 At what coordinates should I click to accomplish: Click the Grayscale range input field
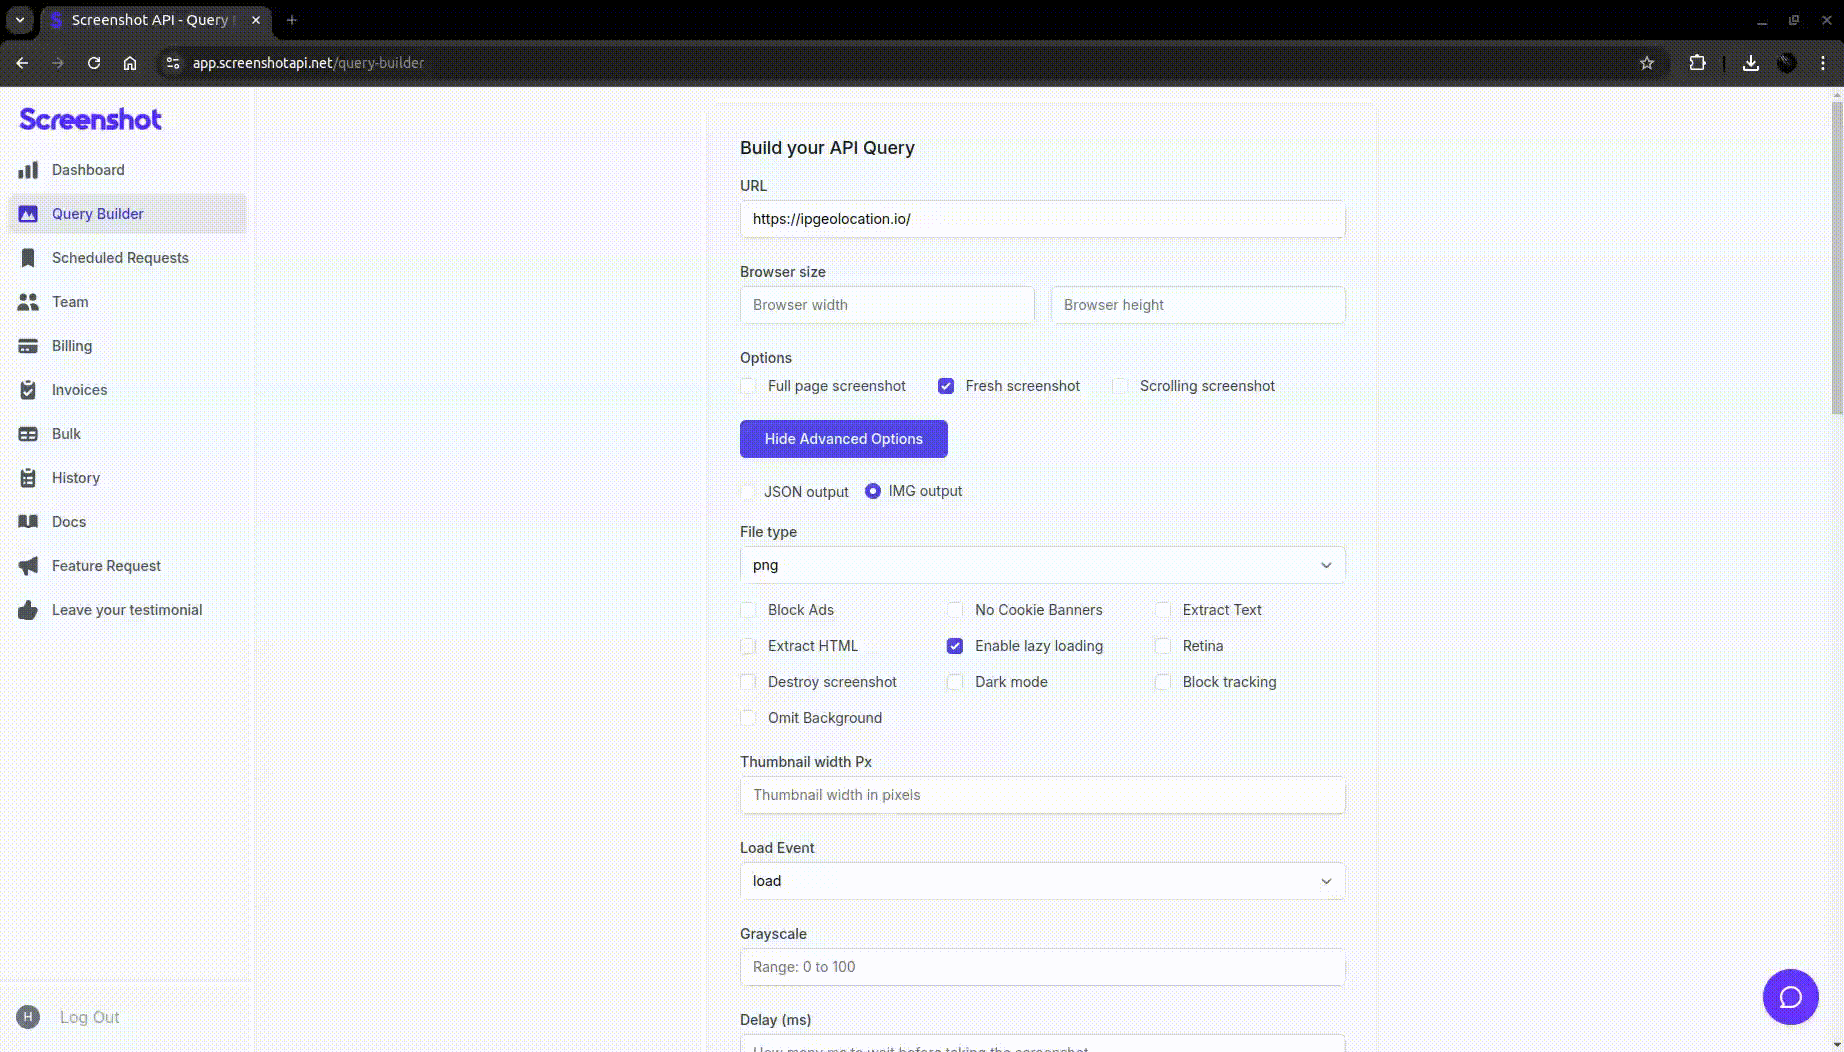click(x=1042, y=967)
